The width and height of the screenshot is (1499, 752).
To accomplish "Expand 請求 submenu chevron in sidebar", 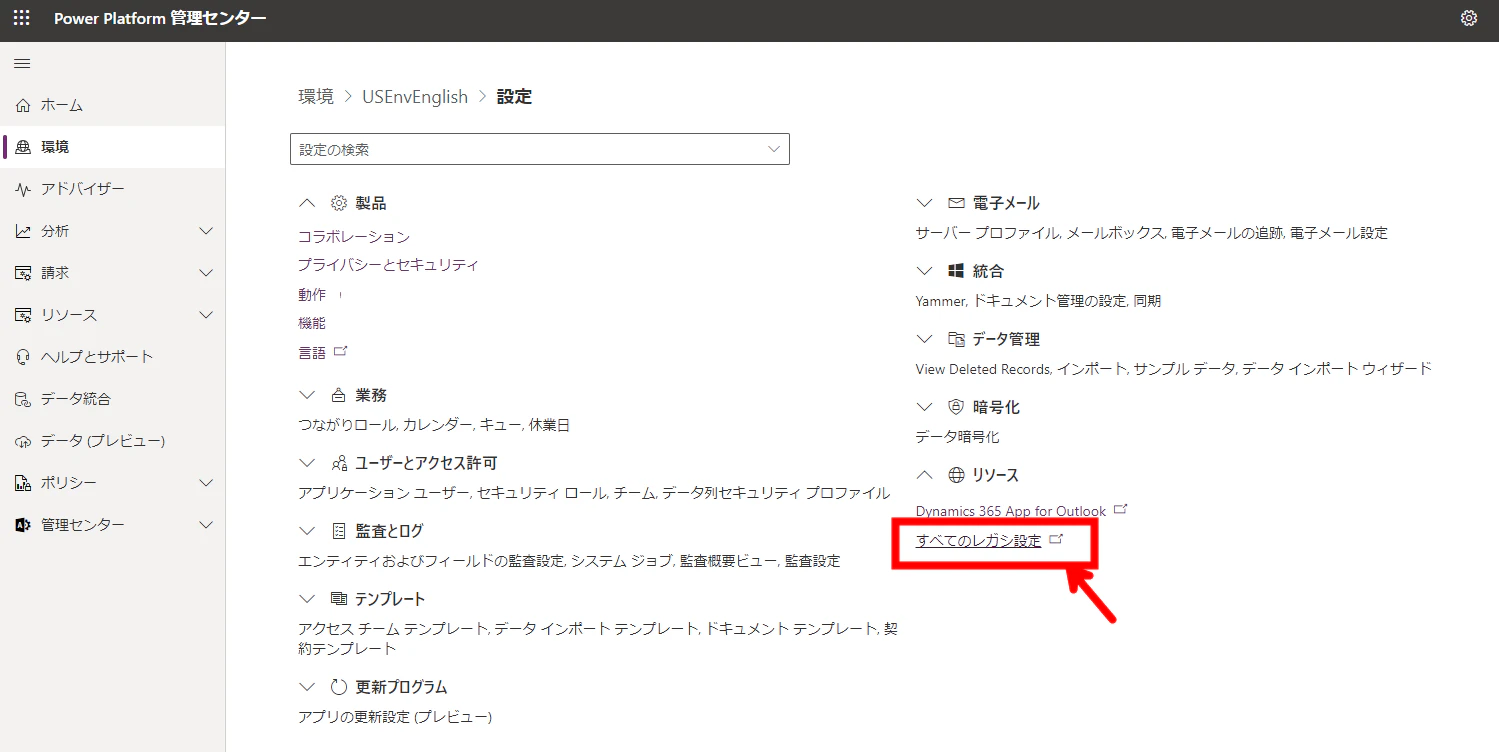I will click(x=206, y=273).
